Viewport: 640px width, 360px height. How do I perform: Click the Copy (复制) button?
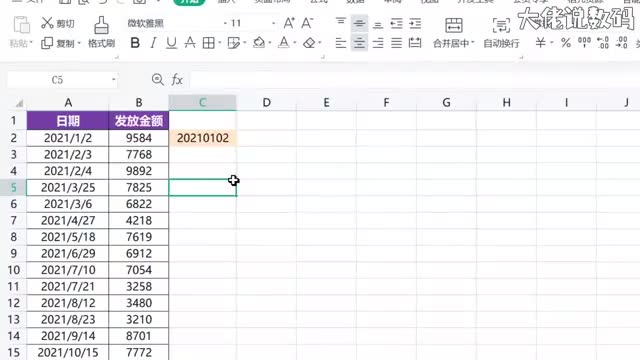(x=58, y=43)
